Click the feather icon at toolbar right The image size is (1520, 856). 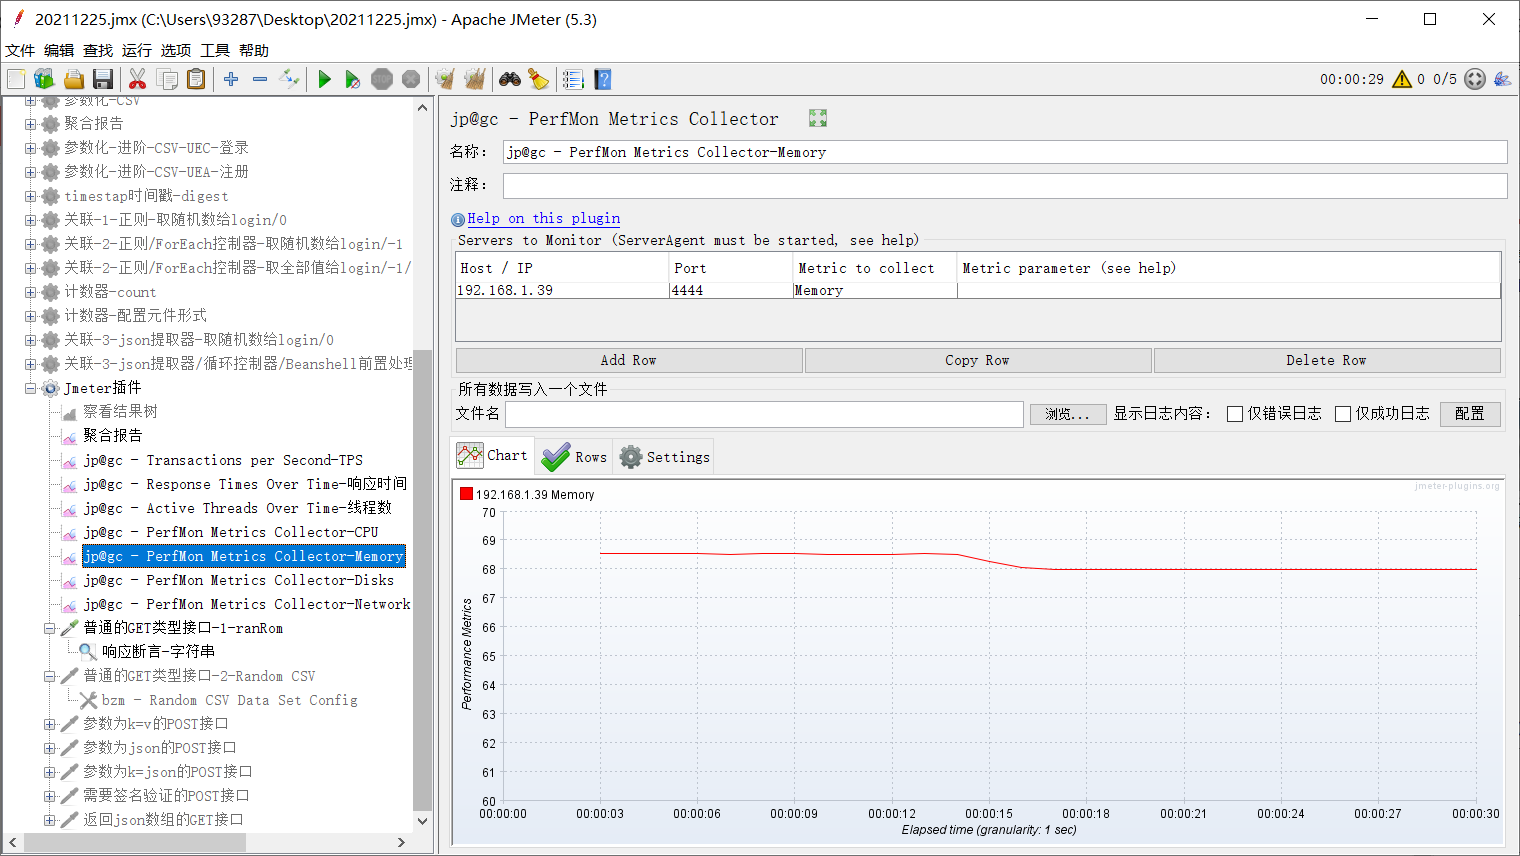point(1502,79)
